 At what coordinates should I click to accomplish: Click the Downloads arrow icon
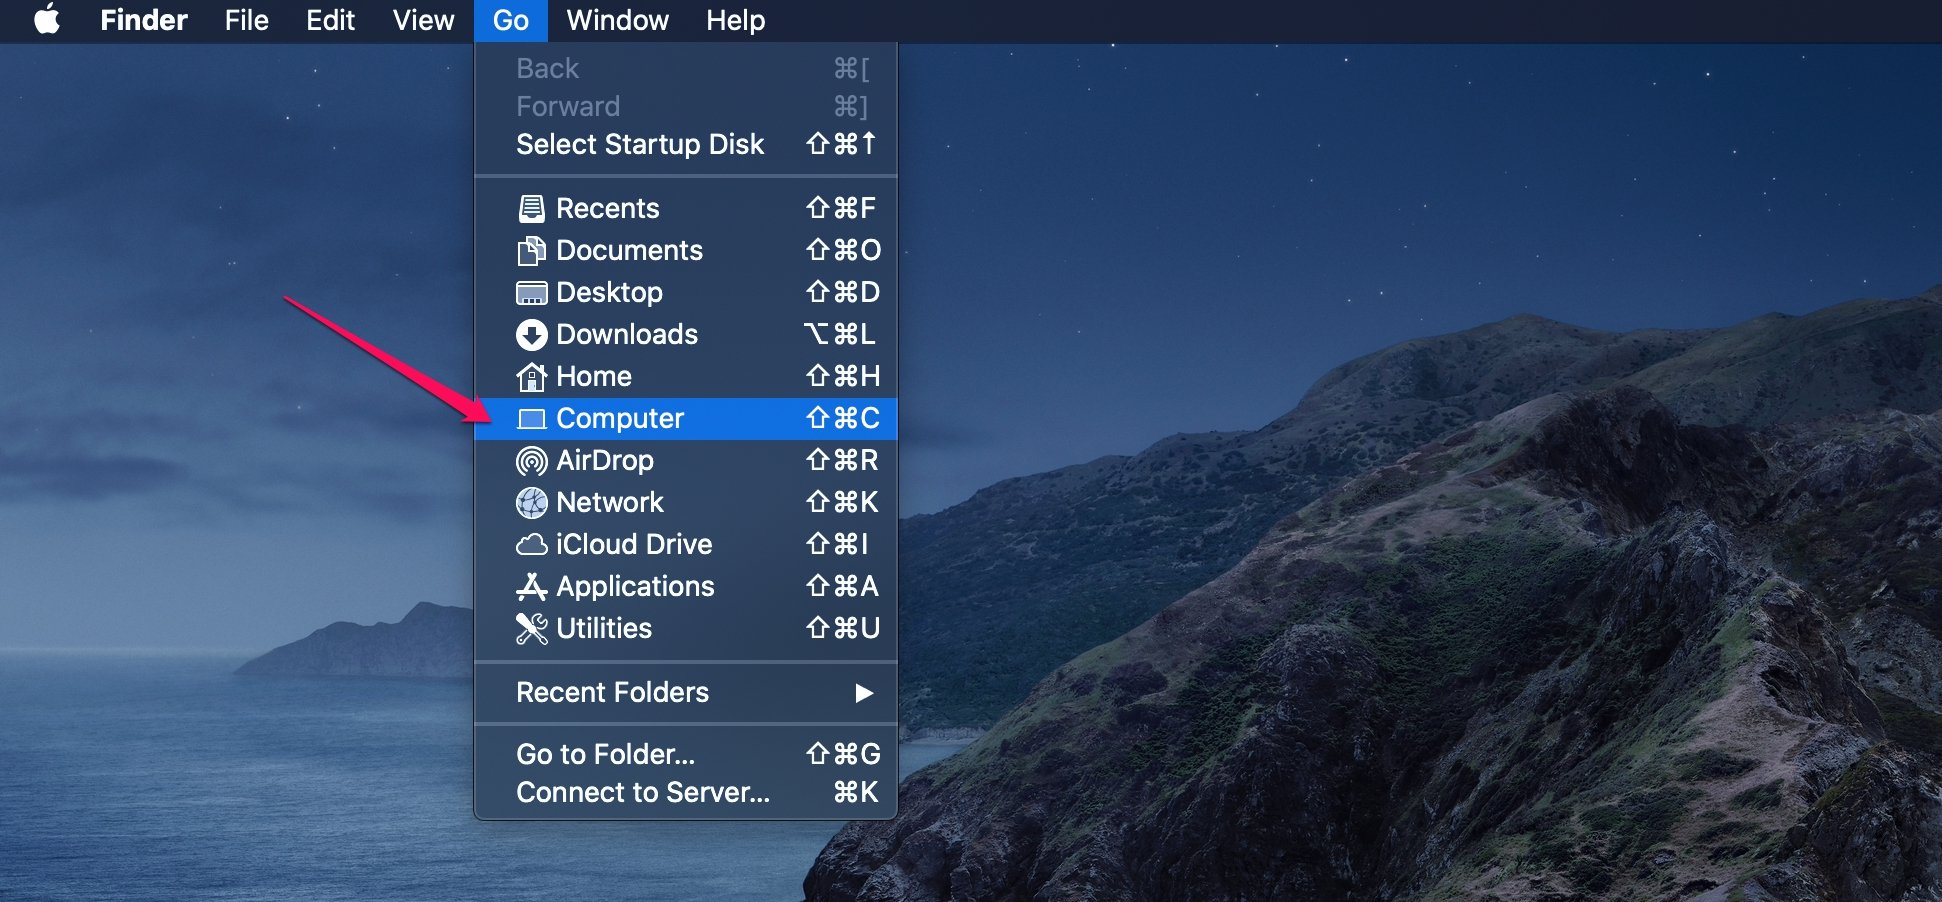coord(531,335)
